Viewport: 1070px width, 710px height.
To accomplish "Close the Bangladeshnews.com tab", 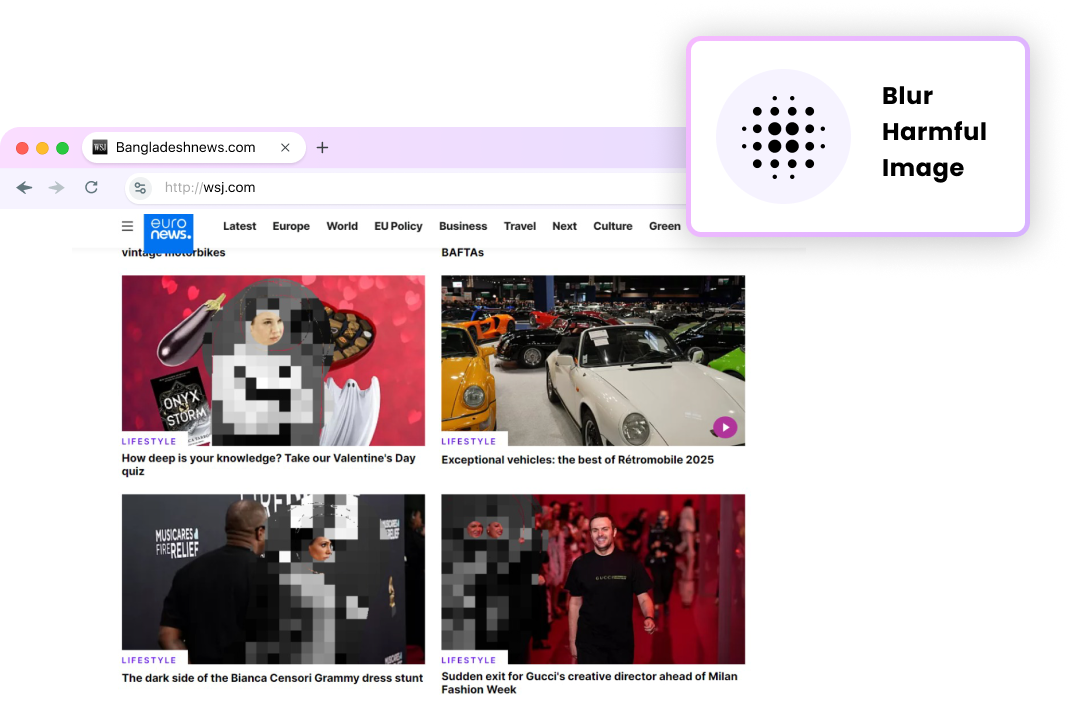I will [x=285, y=147].
